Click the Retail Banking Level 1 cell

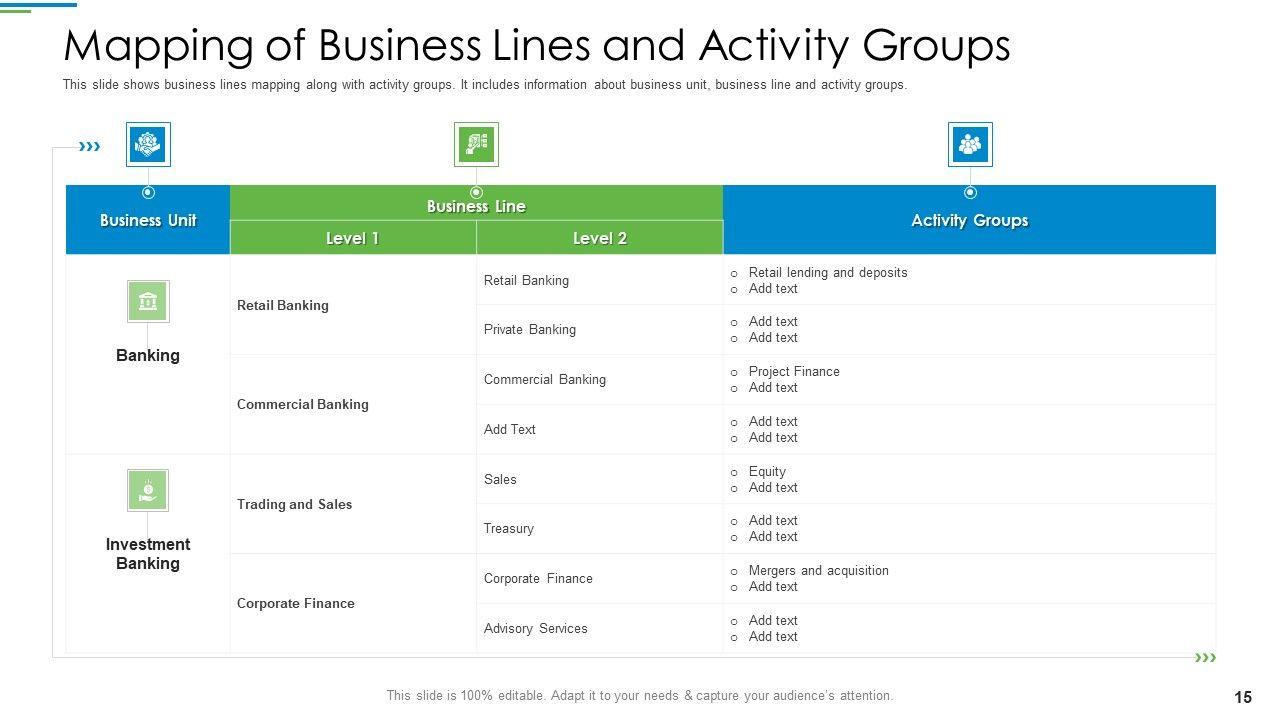click(283, 305)
